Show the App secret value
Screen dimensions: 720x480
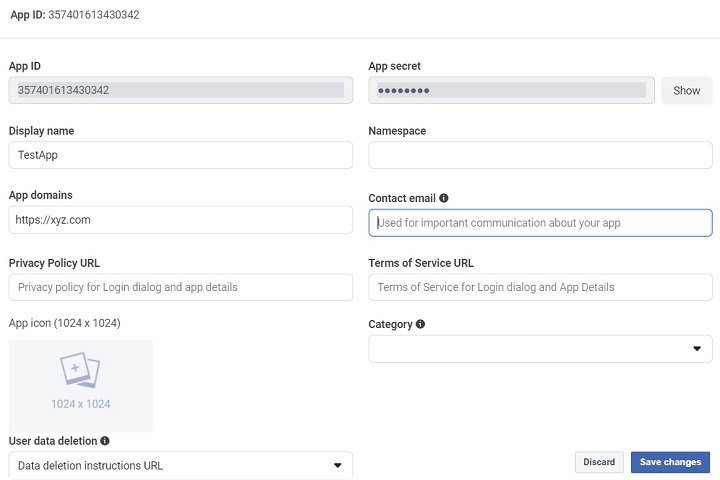click(686, 91)
